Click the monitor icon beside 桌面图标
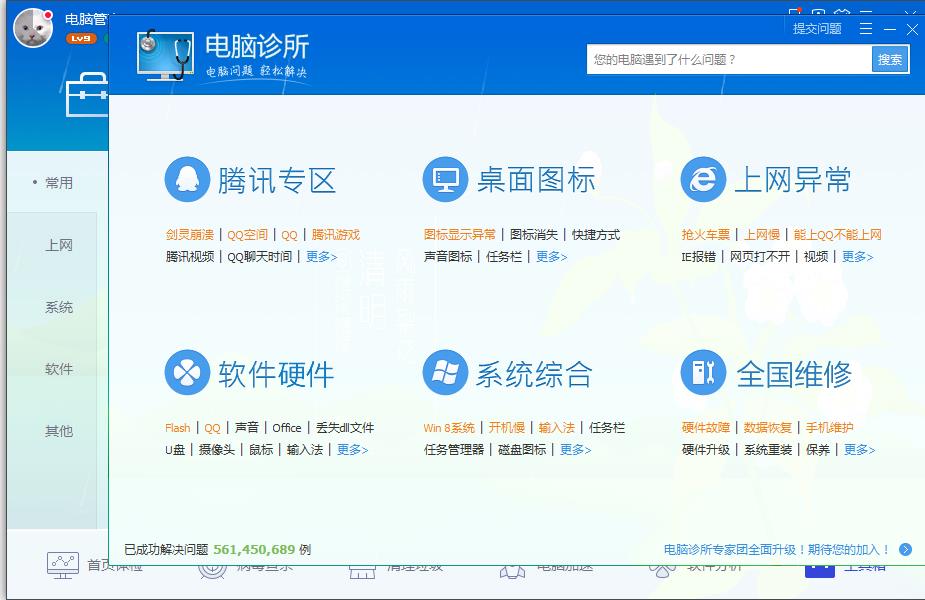This screenshot has height=600, width=925. [x=445, y=179]
